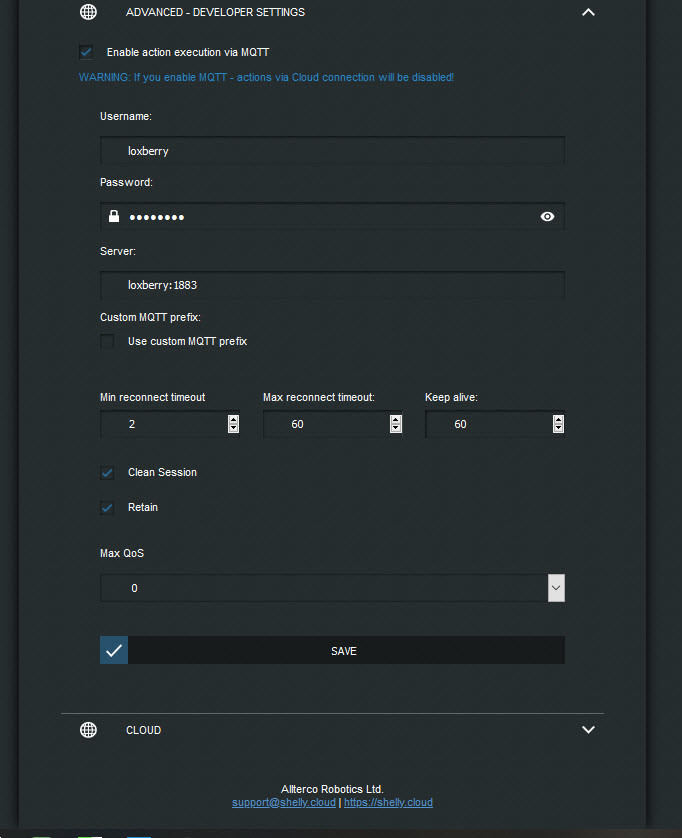This screenshot has height=838, width=682.
Task: Click the globe icon next to Cloud
Action: tap(88, 730)
